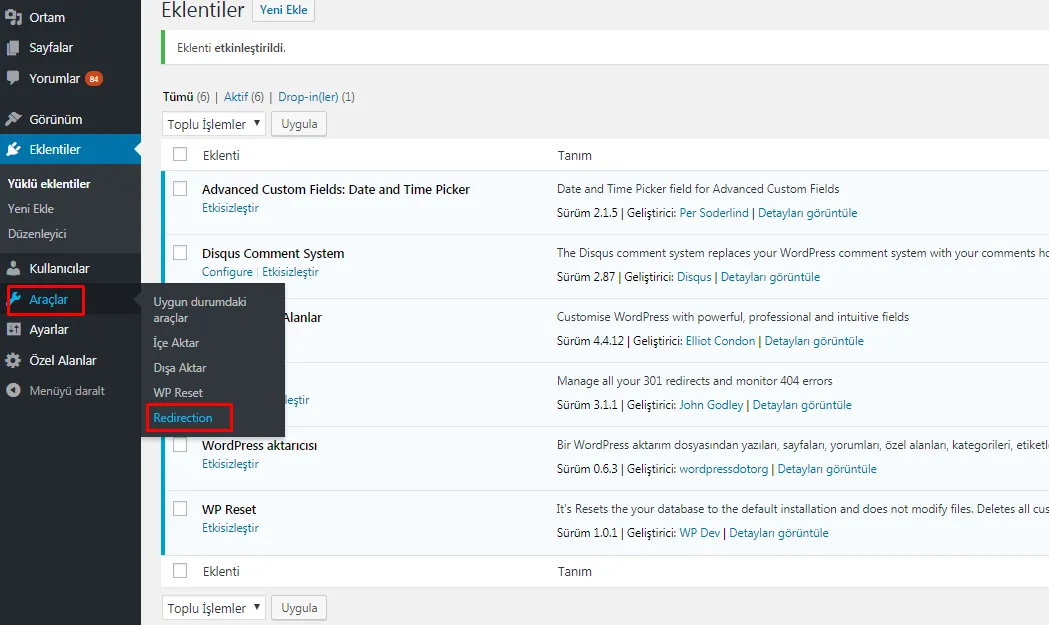Open the Yorumlar menu
1049x625 pixels.
[x=54, y=78]
